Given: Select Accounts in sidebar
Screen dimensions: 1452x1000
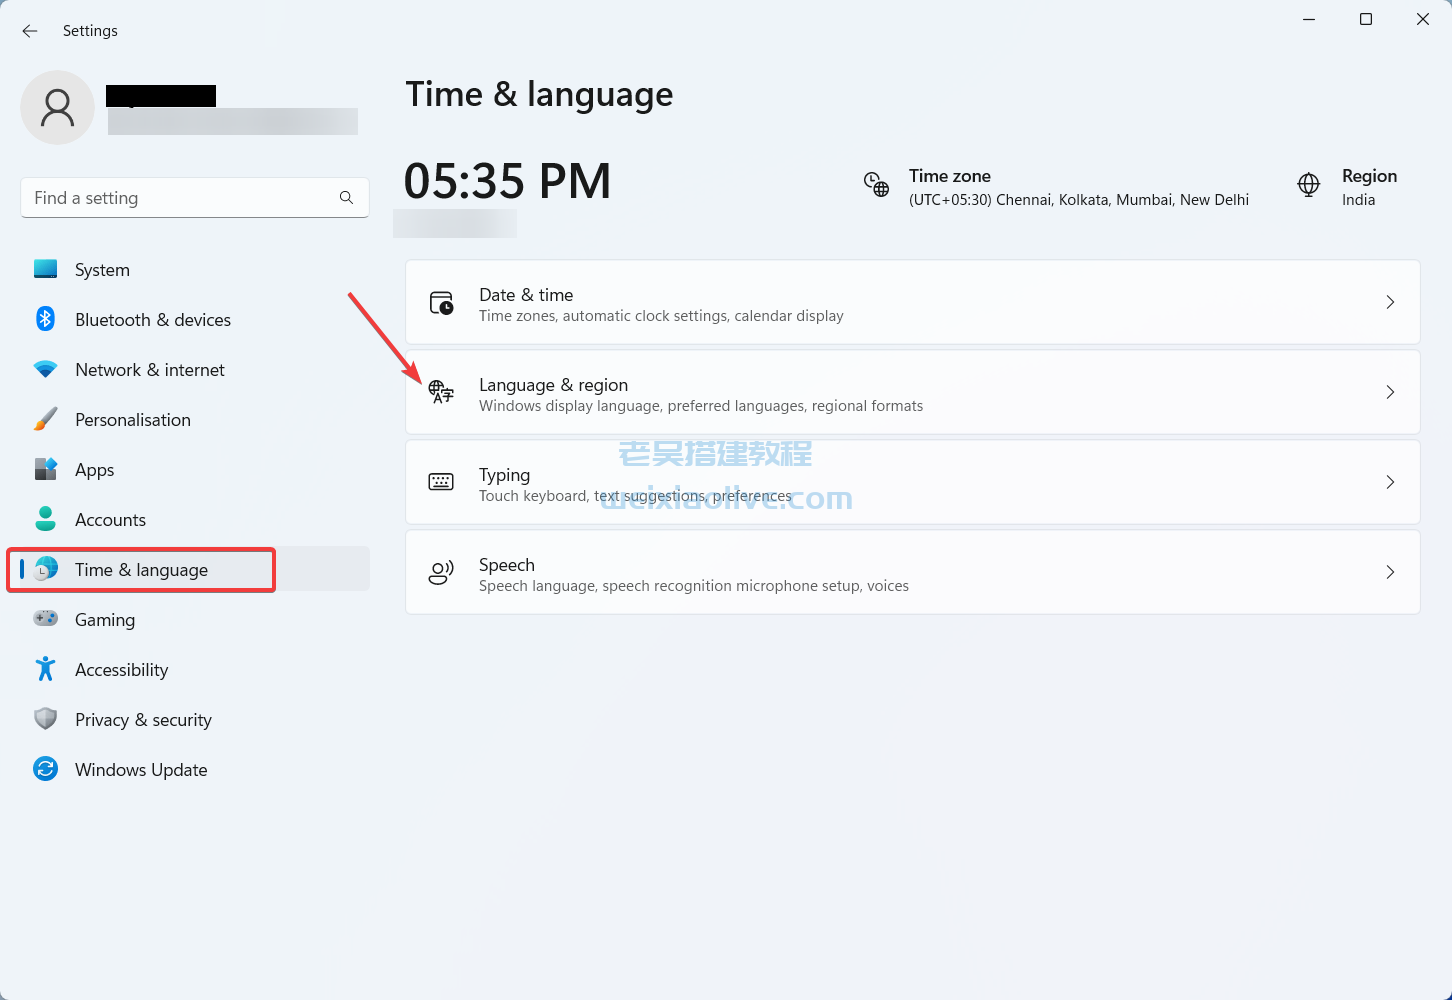Looking at the screenshot, I should click(x=195, y=519).
